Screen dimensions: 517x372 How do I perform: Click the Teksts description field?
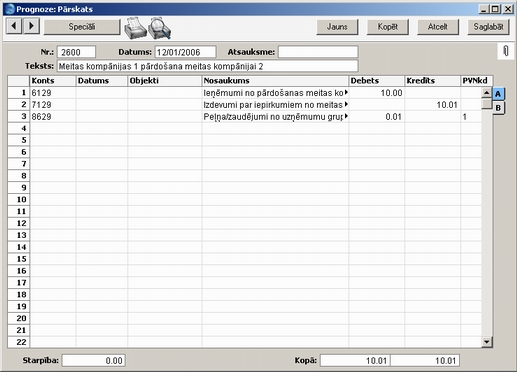(208, 66)
